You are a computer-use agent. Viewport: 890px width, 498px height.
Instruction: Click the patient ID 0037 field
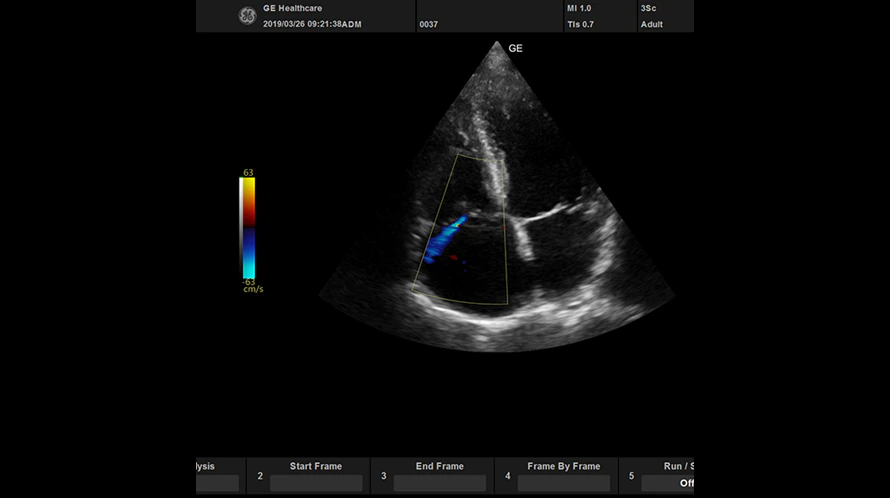tap(428, 24)
